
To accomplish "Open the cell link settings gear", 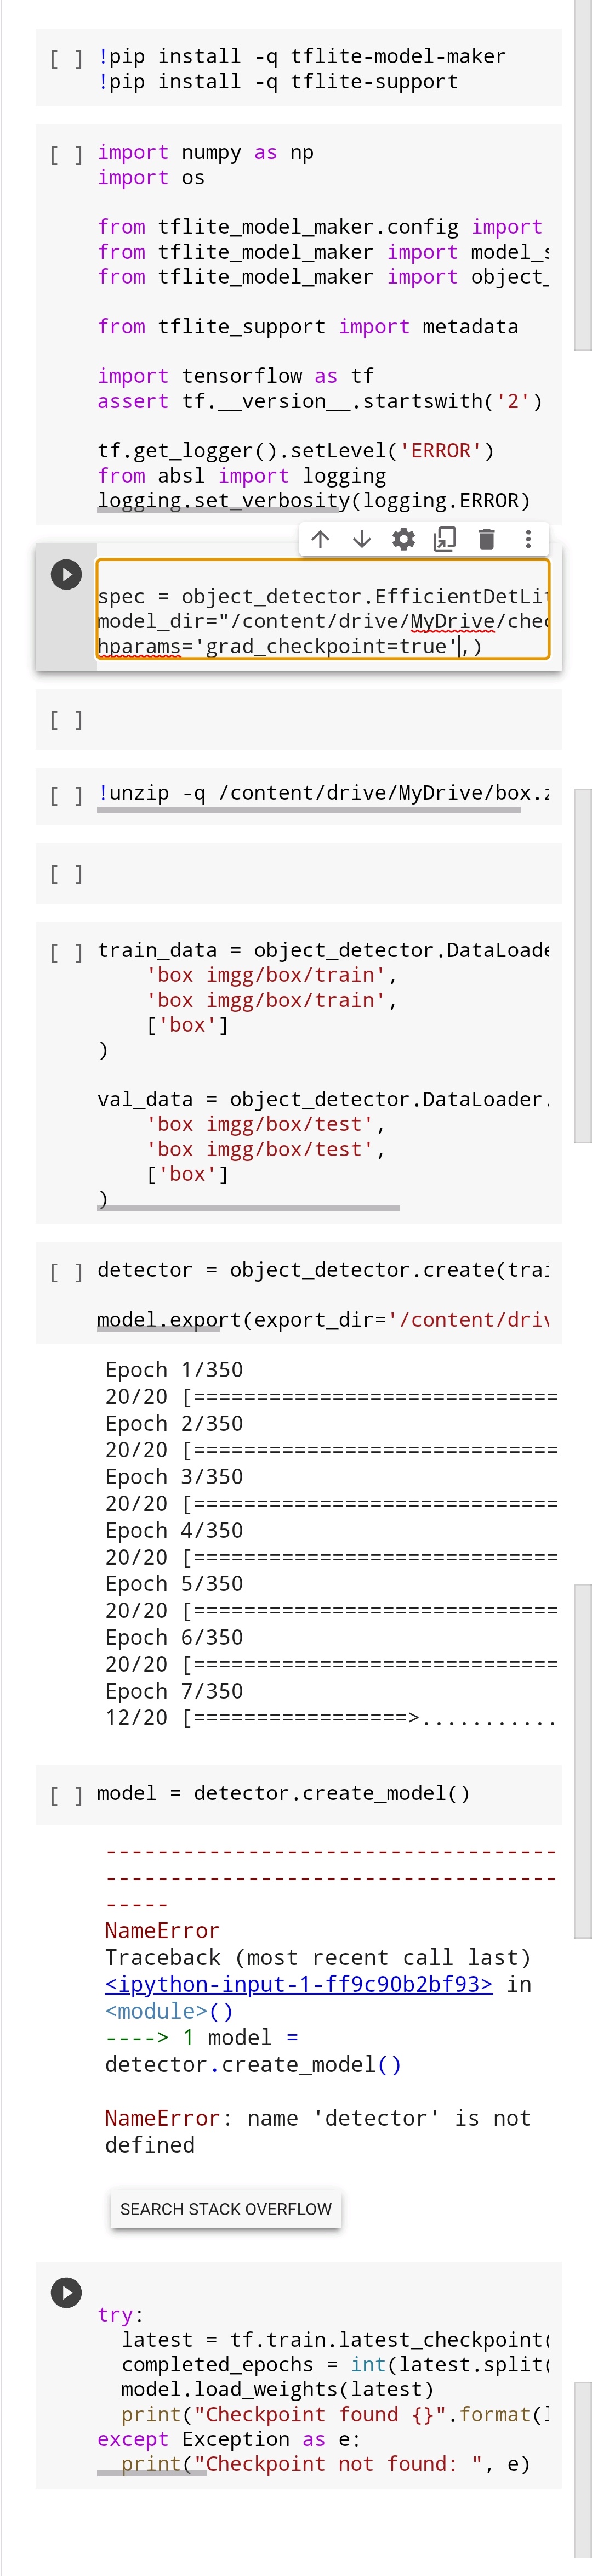I will [x=403, y=540].
